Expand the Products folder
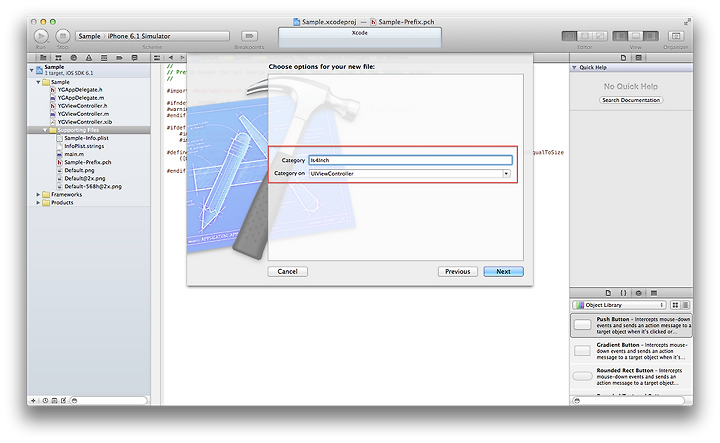The width and height of the screenshot is (720, 443). [39, 203]
